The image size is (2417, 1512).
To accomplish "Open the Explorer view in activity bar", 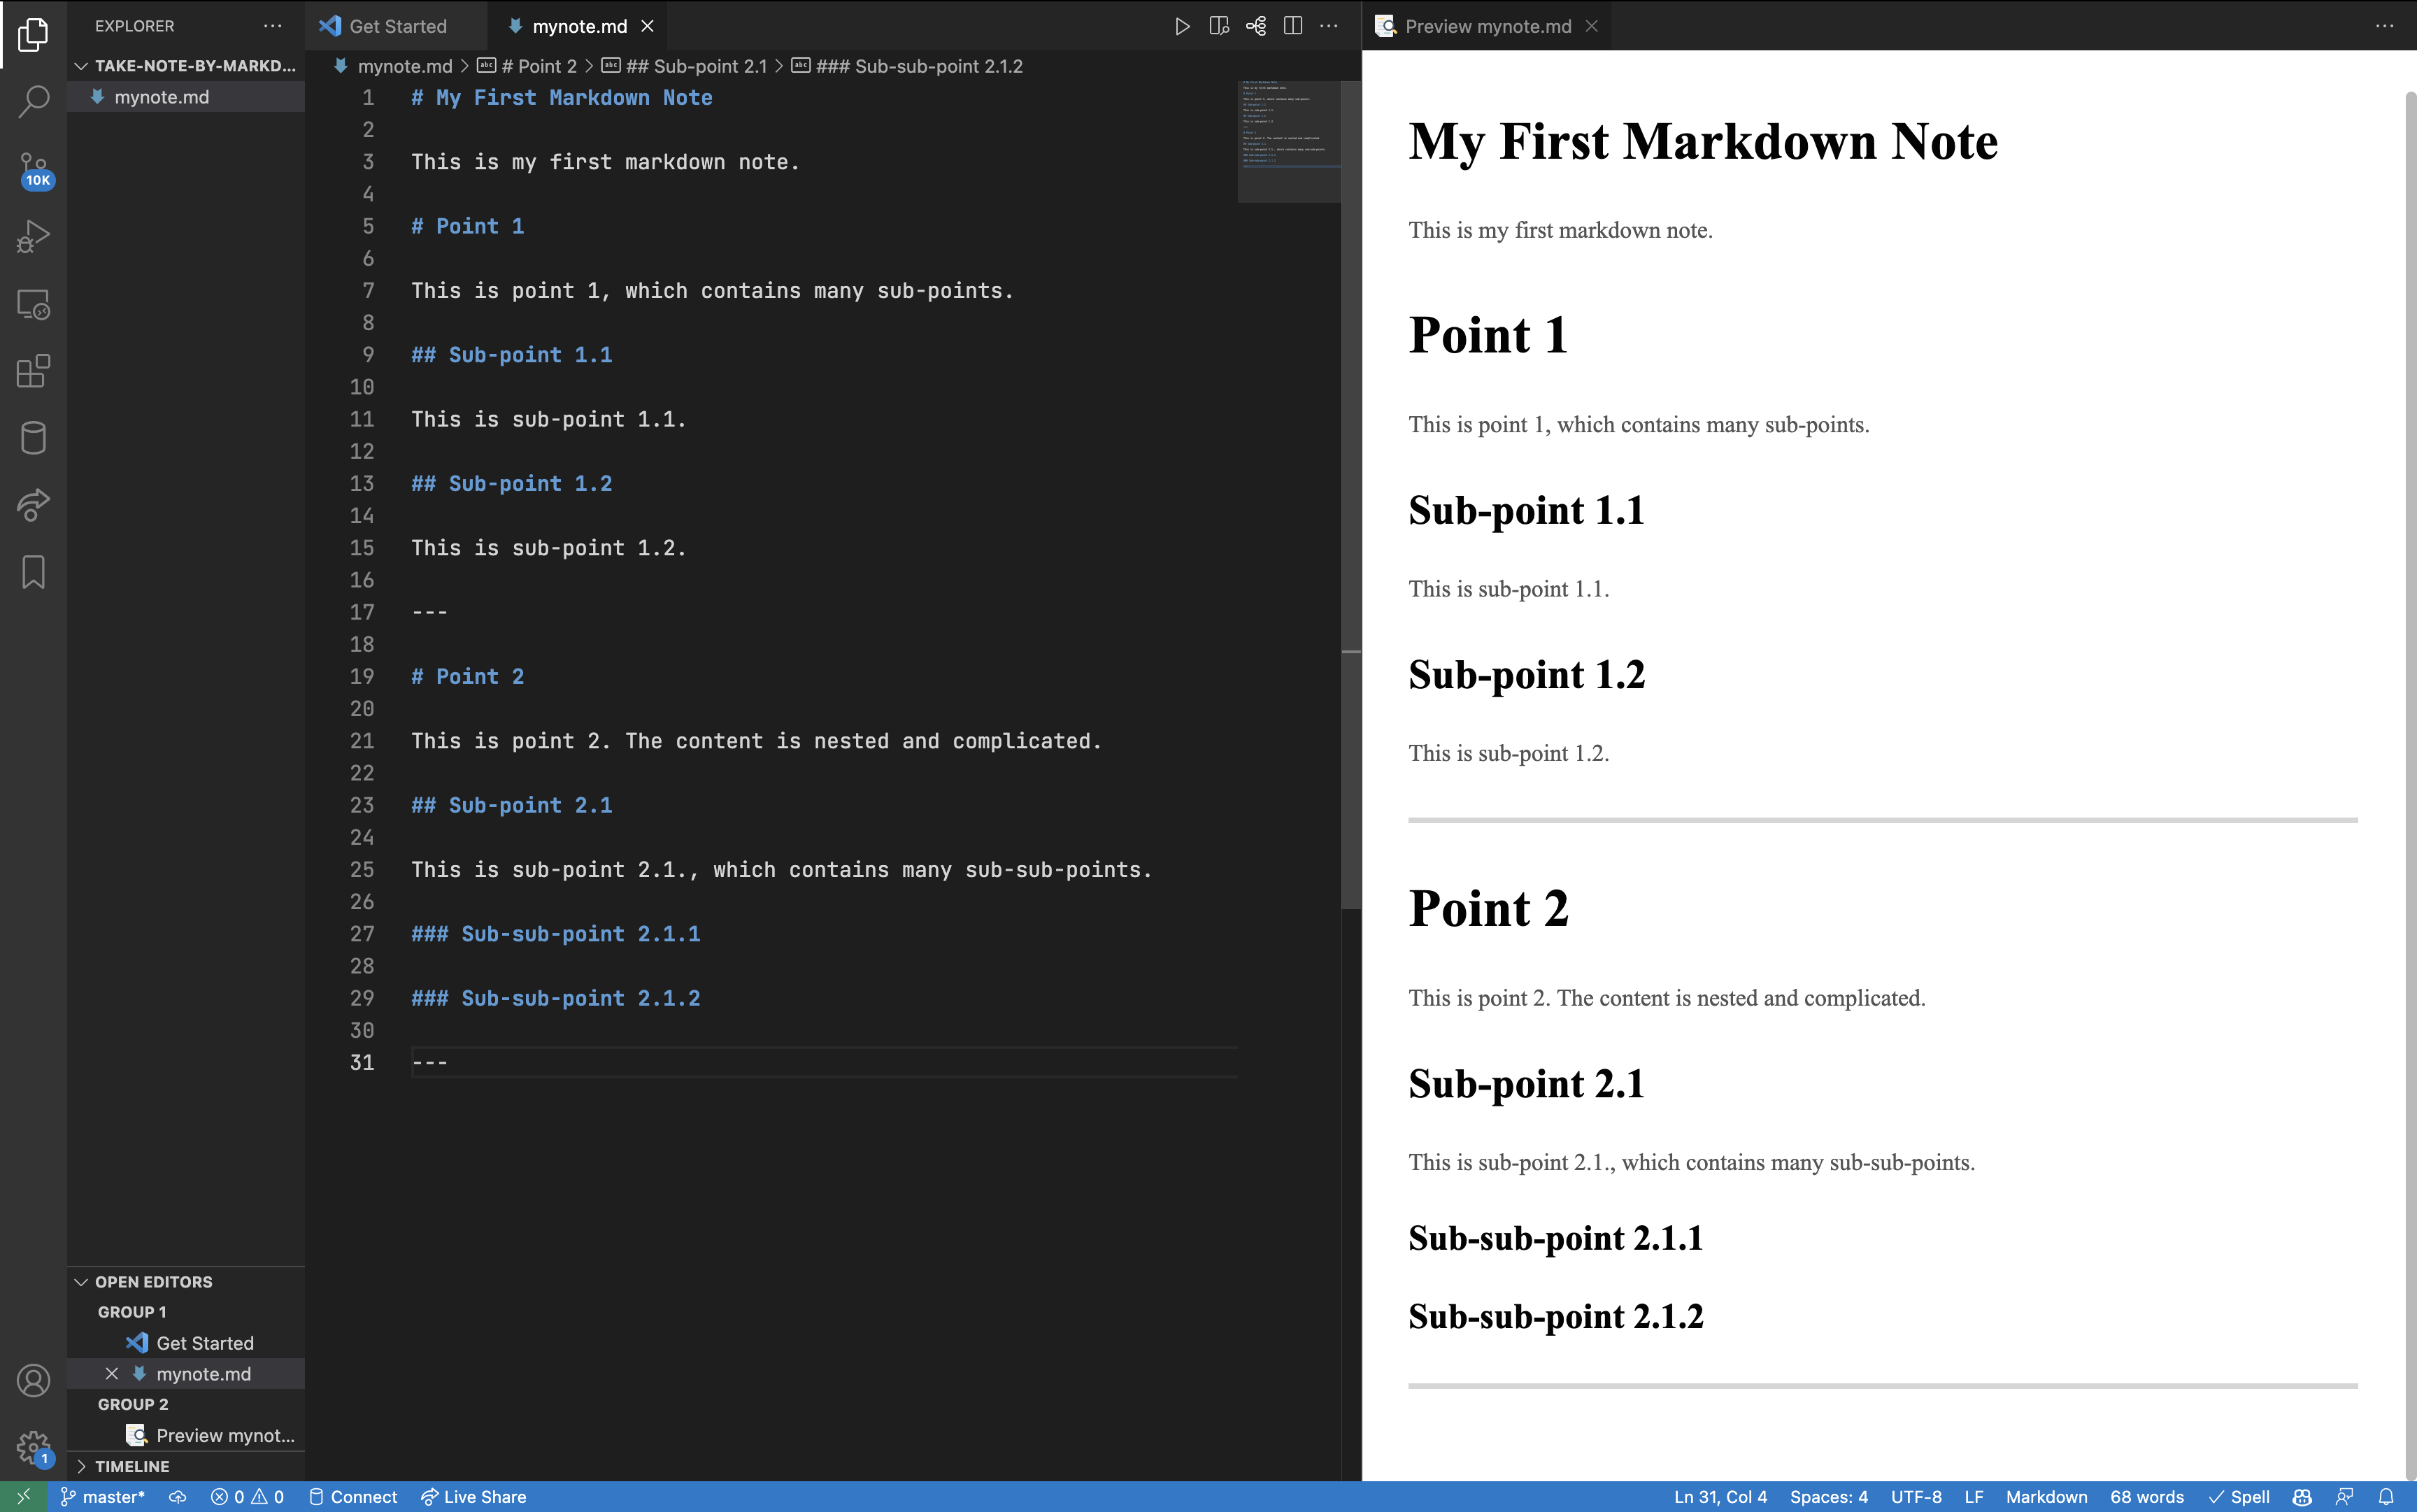I will [x=33, y=35].
